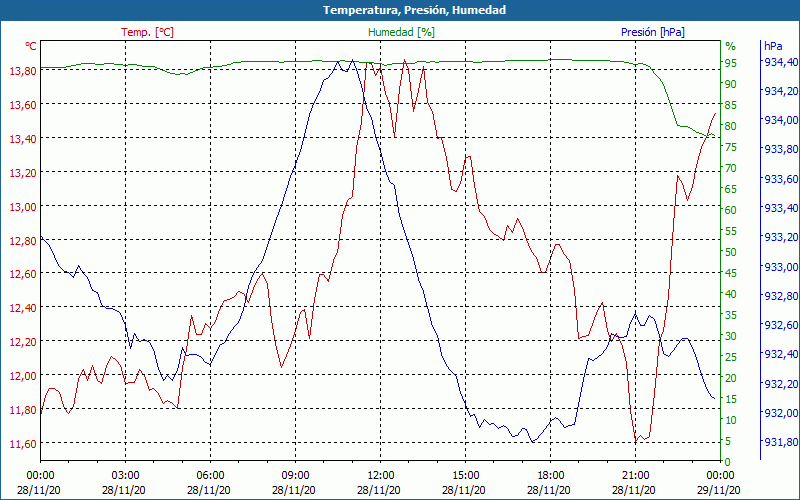Click the 09:00 time axis label
The width and height of the screenshot is (800, 500).
click(295, 476)
